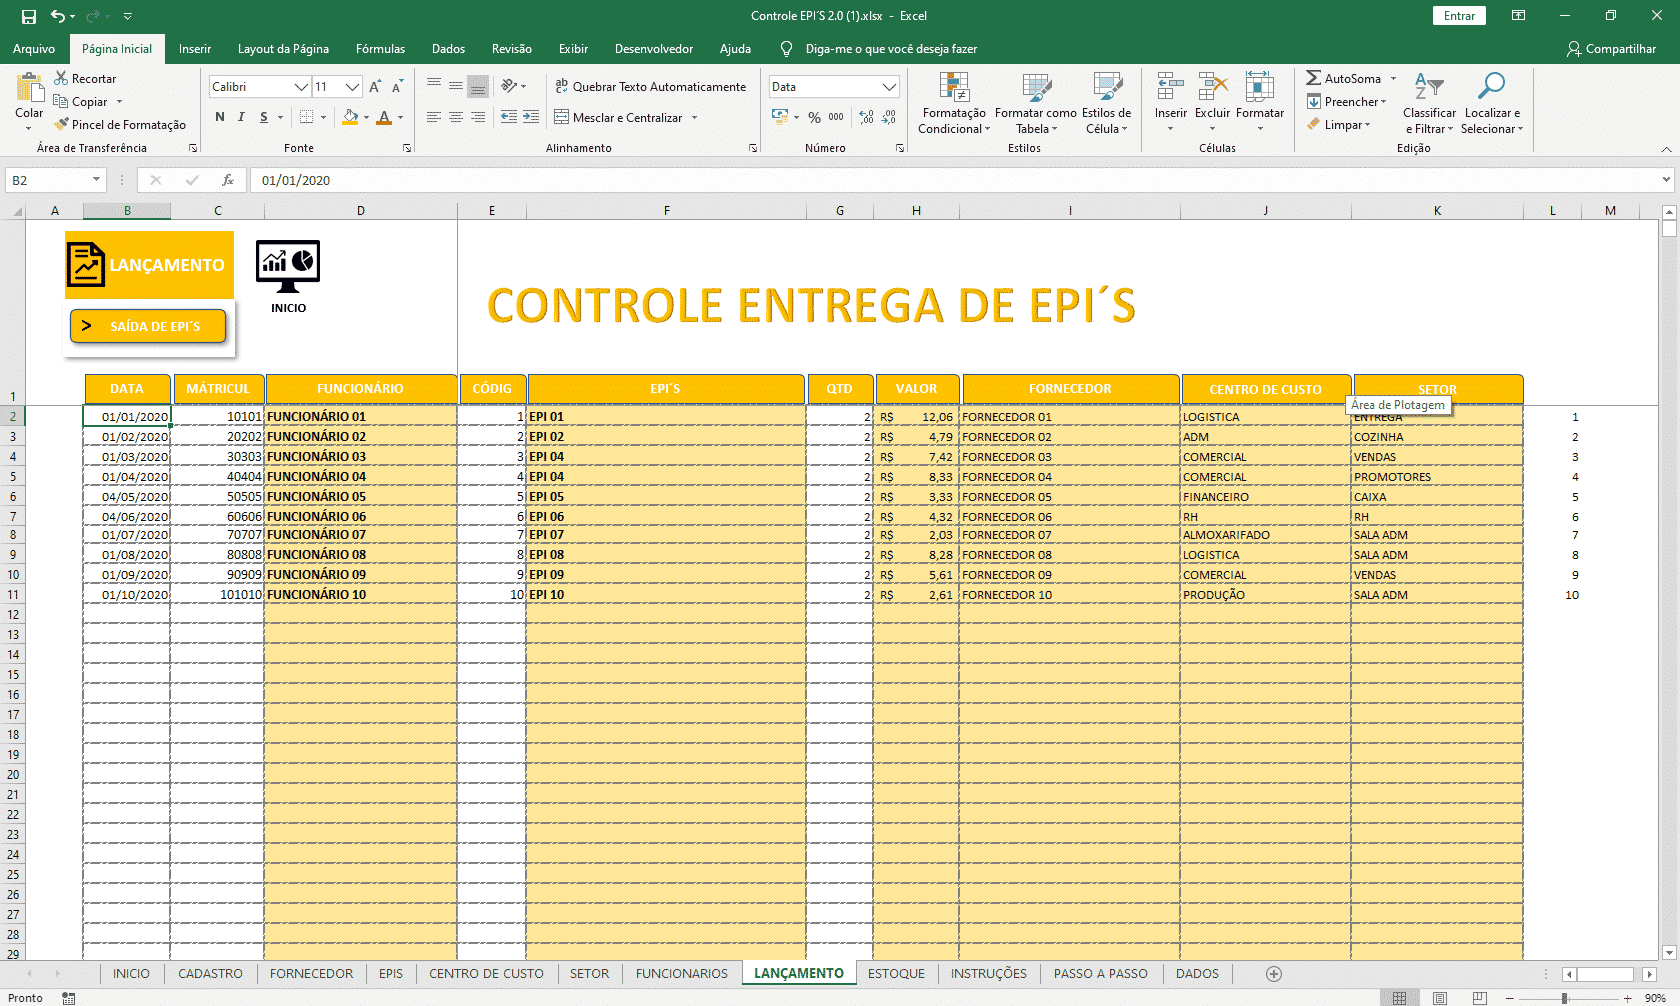Image resolution: width=1680 pixels, height=1006 pixels.
Task: Increase font size with the large A
Action: point(375,87)
